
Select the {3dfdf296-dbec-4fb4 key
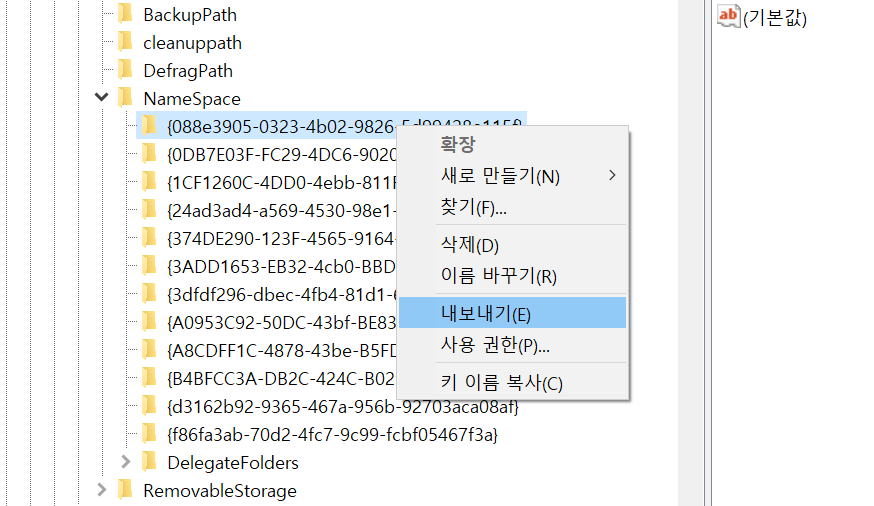(x=281, y=294)
